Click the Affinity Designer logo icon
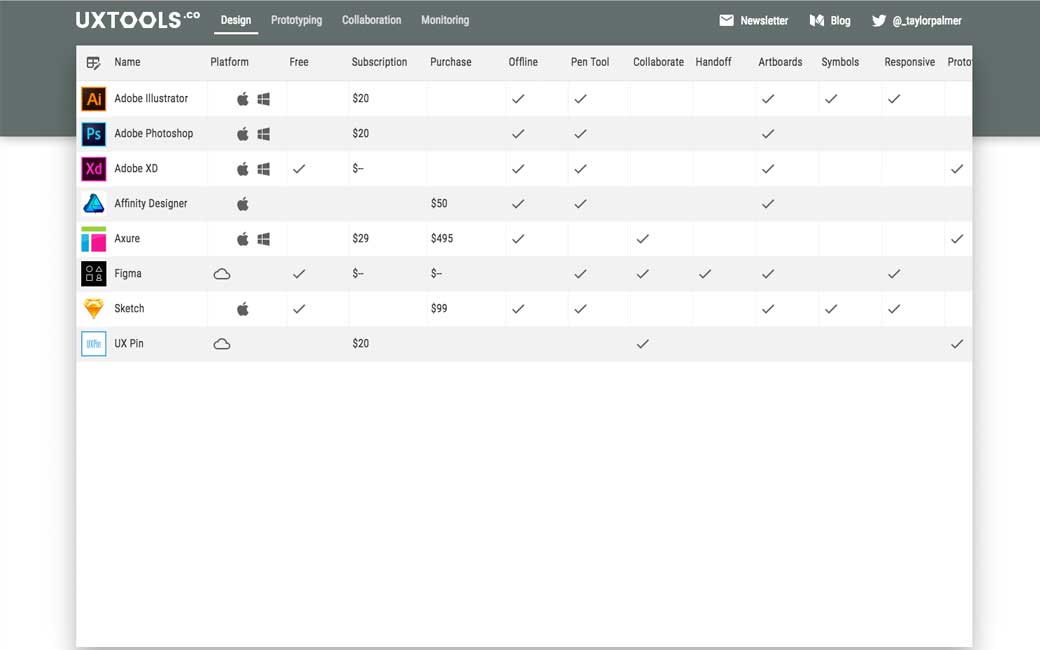This screenshot has height=650, width=1040. [94, 204]
